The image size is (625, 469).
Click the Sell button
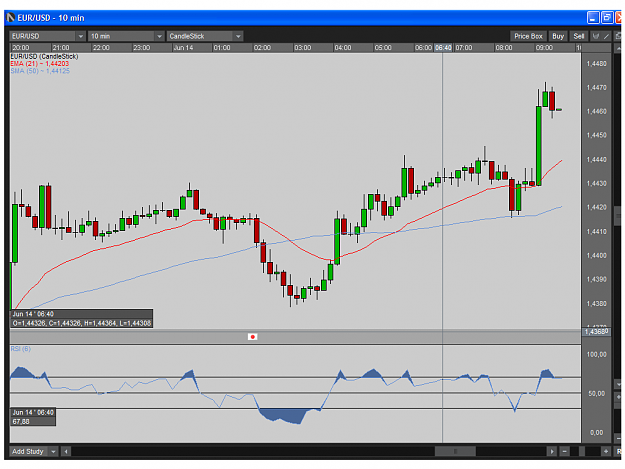(579, 36)
